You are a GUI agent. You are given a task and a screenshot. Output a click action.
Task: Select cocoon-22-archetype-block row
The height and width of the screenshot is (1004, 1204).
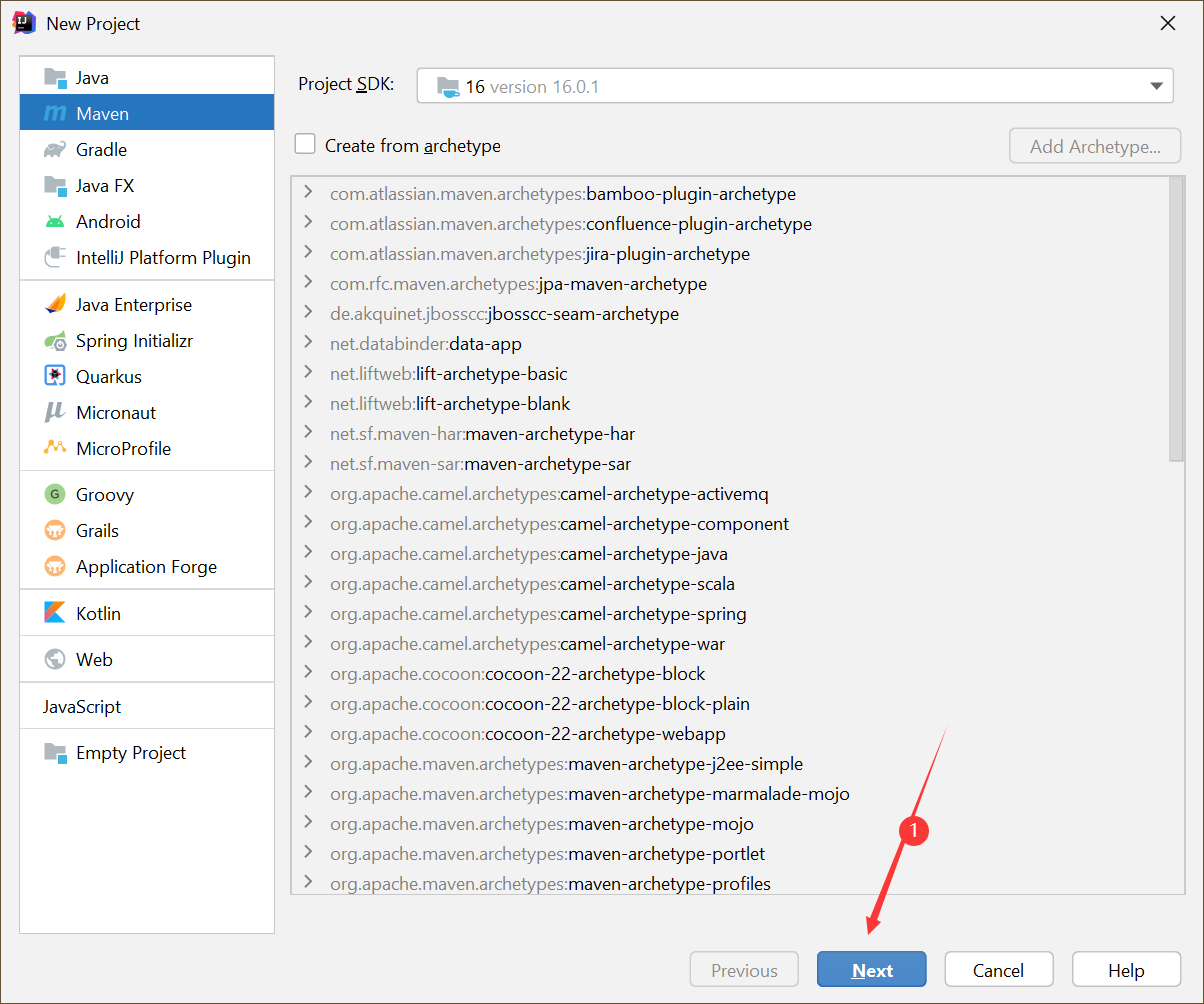click(730, 674)
